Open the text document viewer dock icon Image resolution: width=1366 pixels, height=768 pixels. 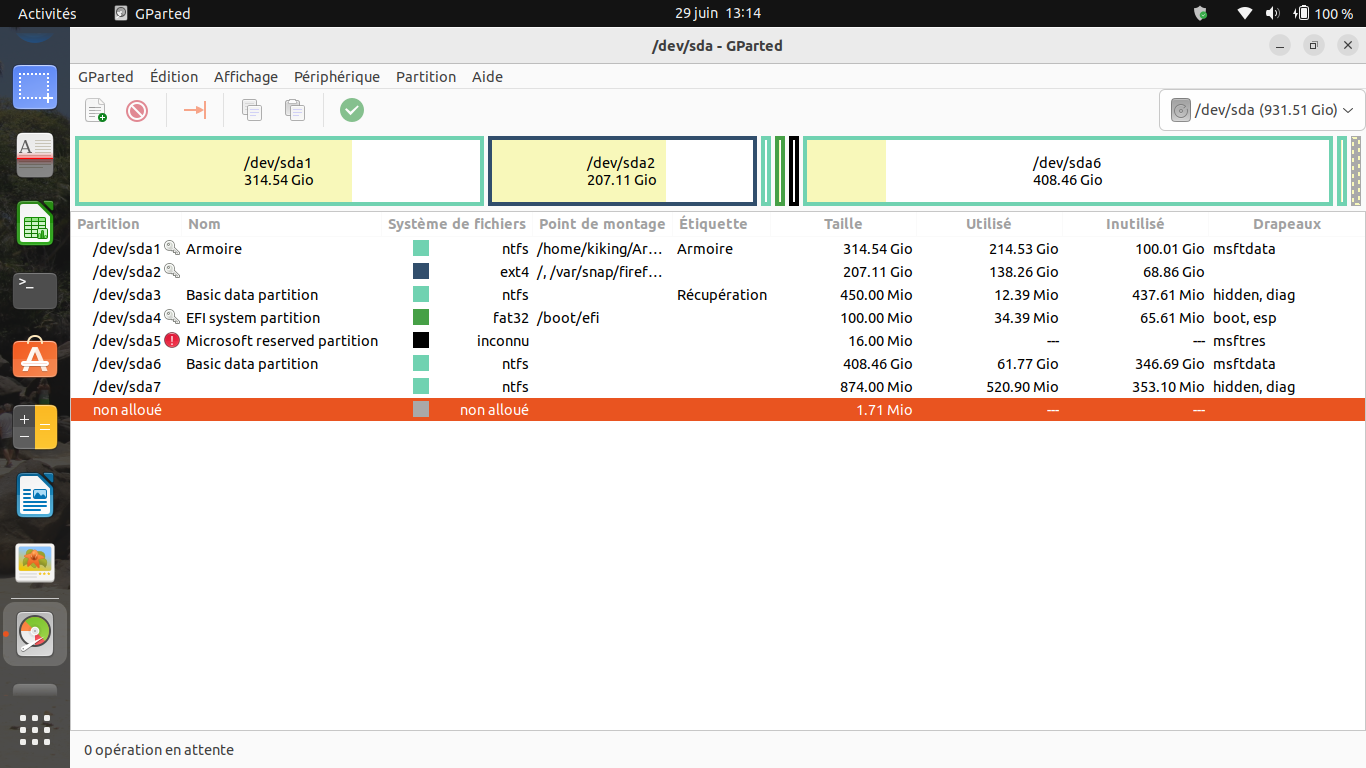[35, 155]
